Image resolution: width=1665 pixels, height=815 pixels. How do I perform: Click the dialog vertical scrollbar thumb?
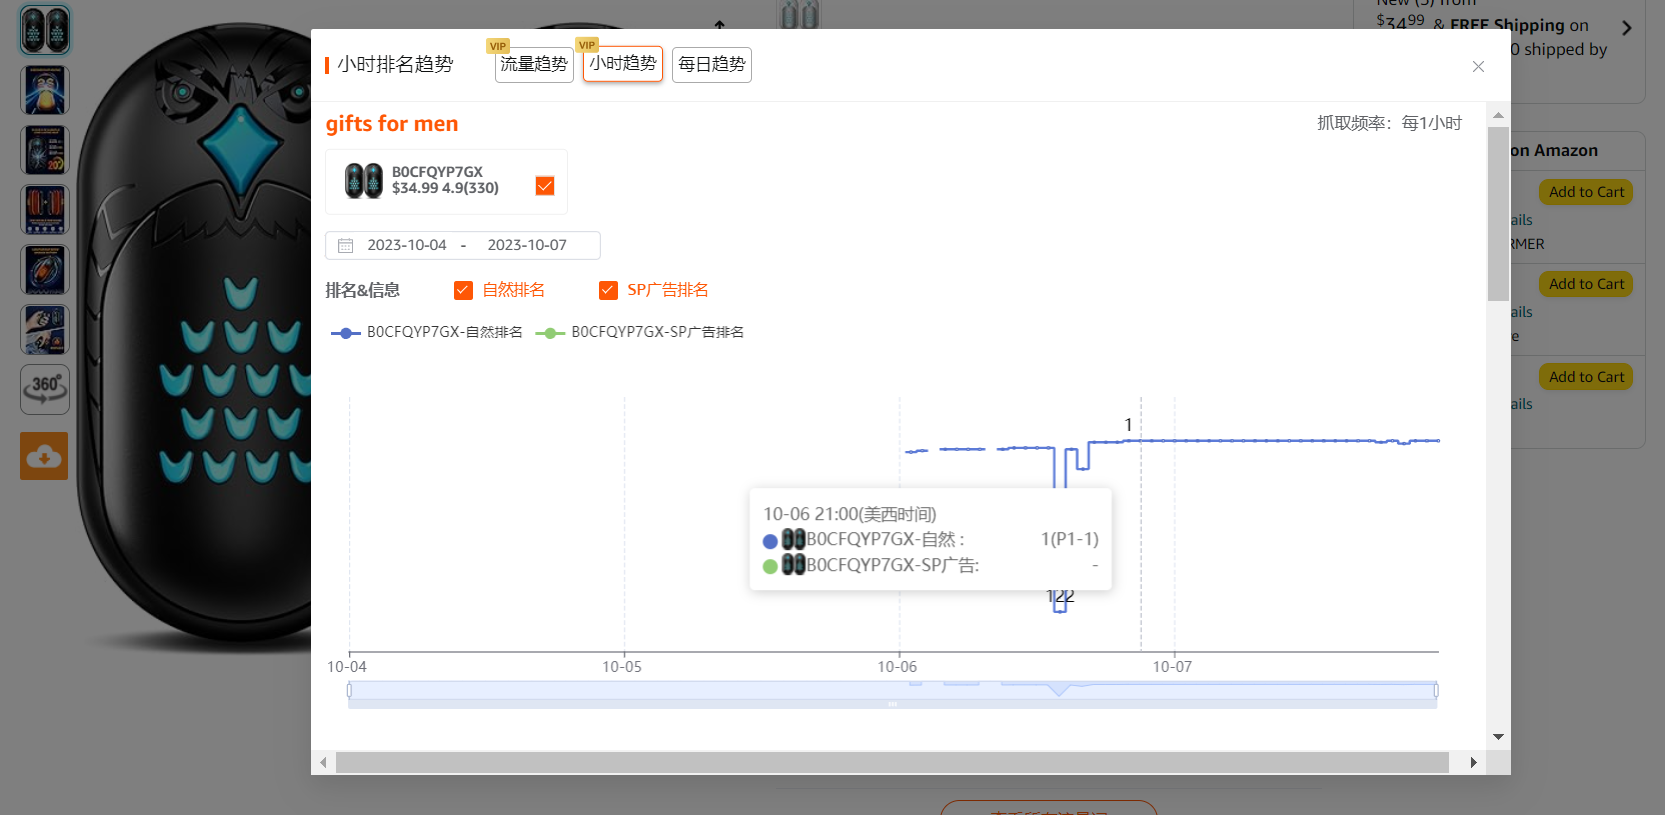pos(1498,214)
